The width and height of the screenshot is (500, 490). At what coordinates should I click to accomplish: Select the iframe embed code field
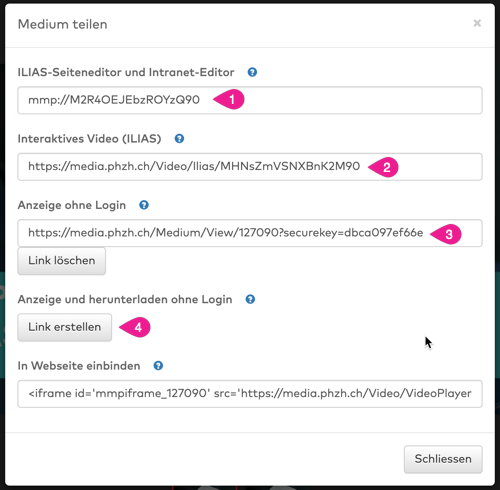[x=250, y=394]
